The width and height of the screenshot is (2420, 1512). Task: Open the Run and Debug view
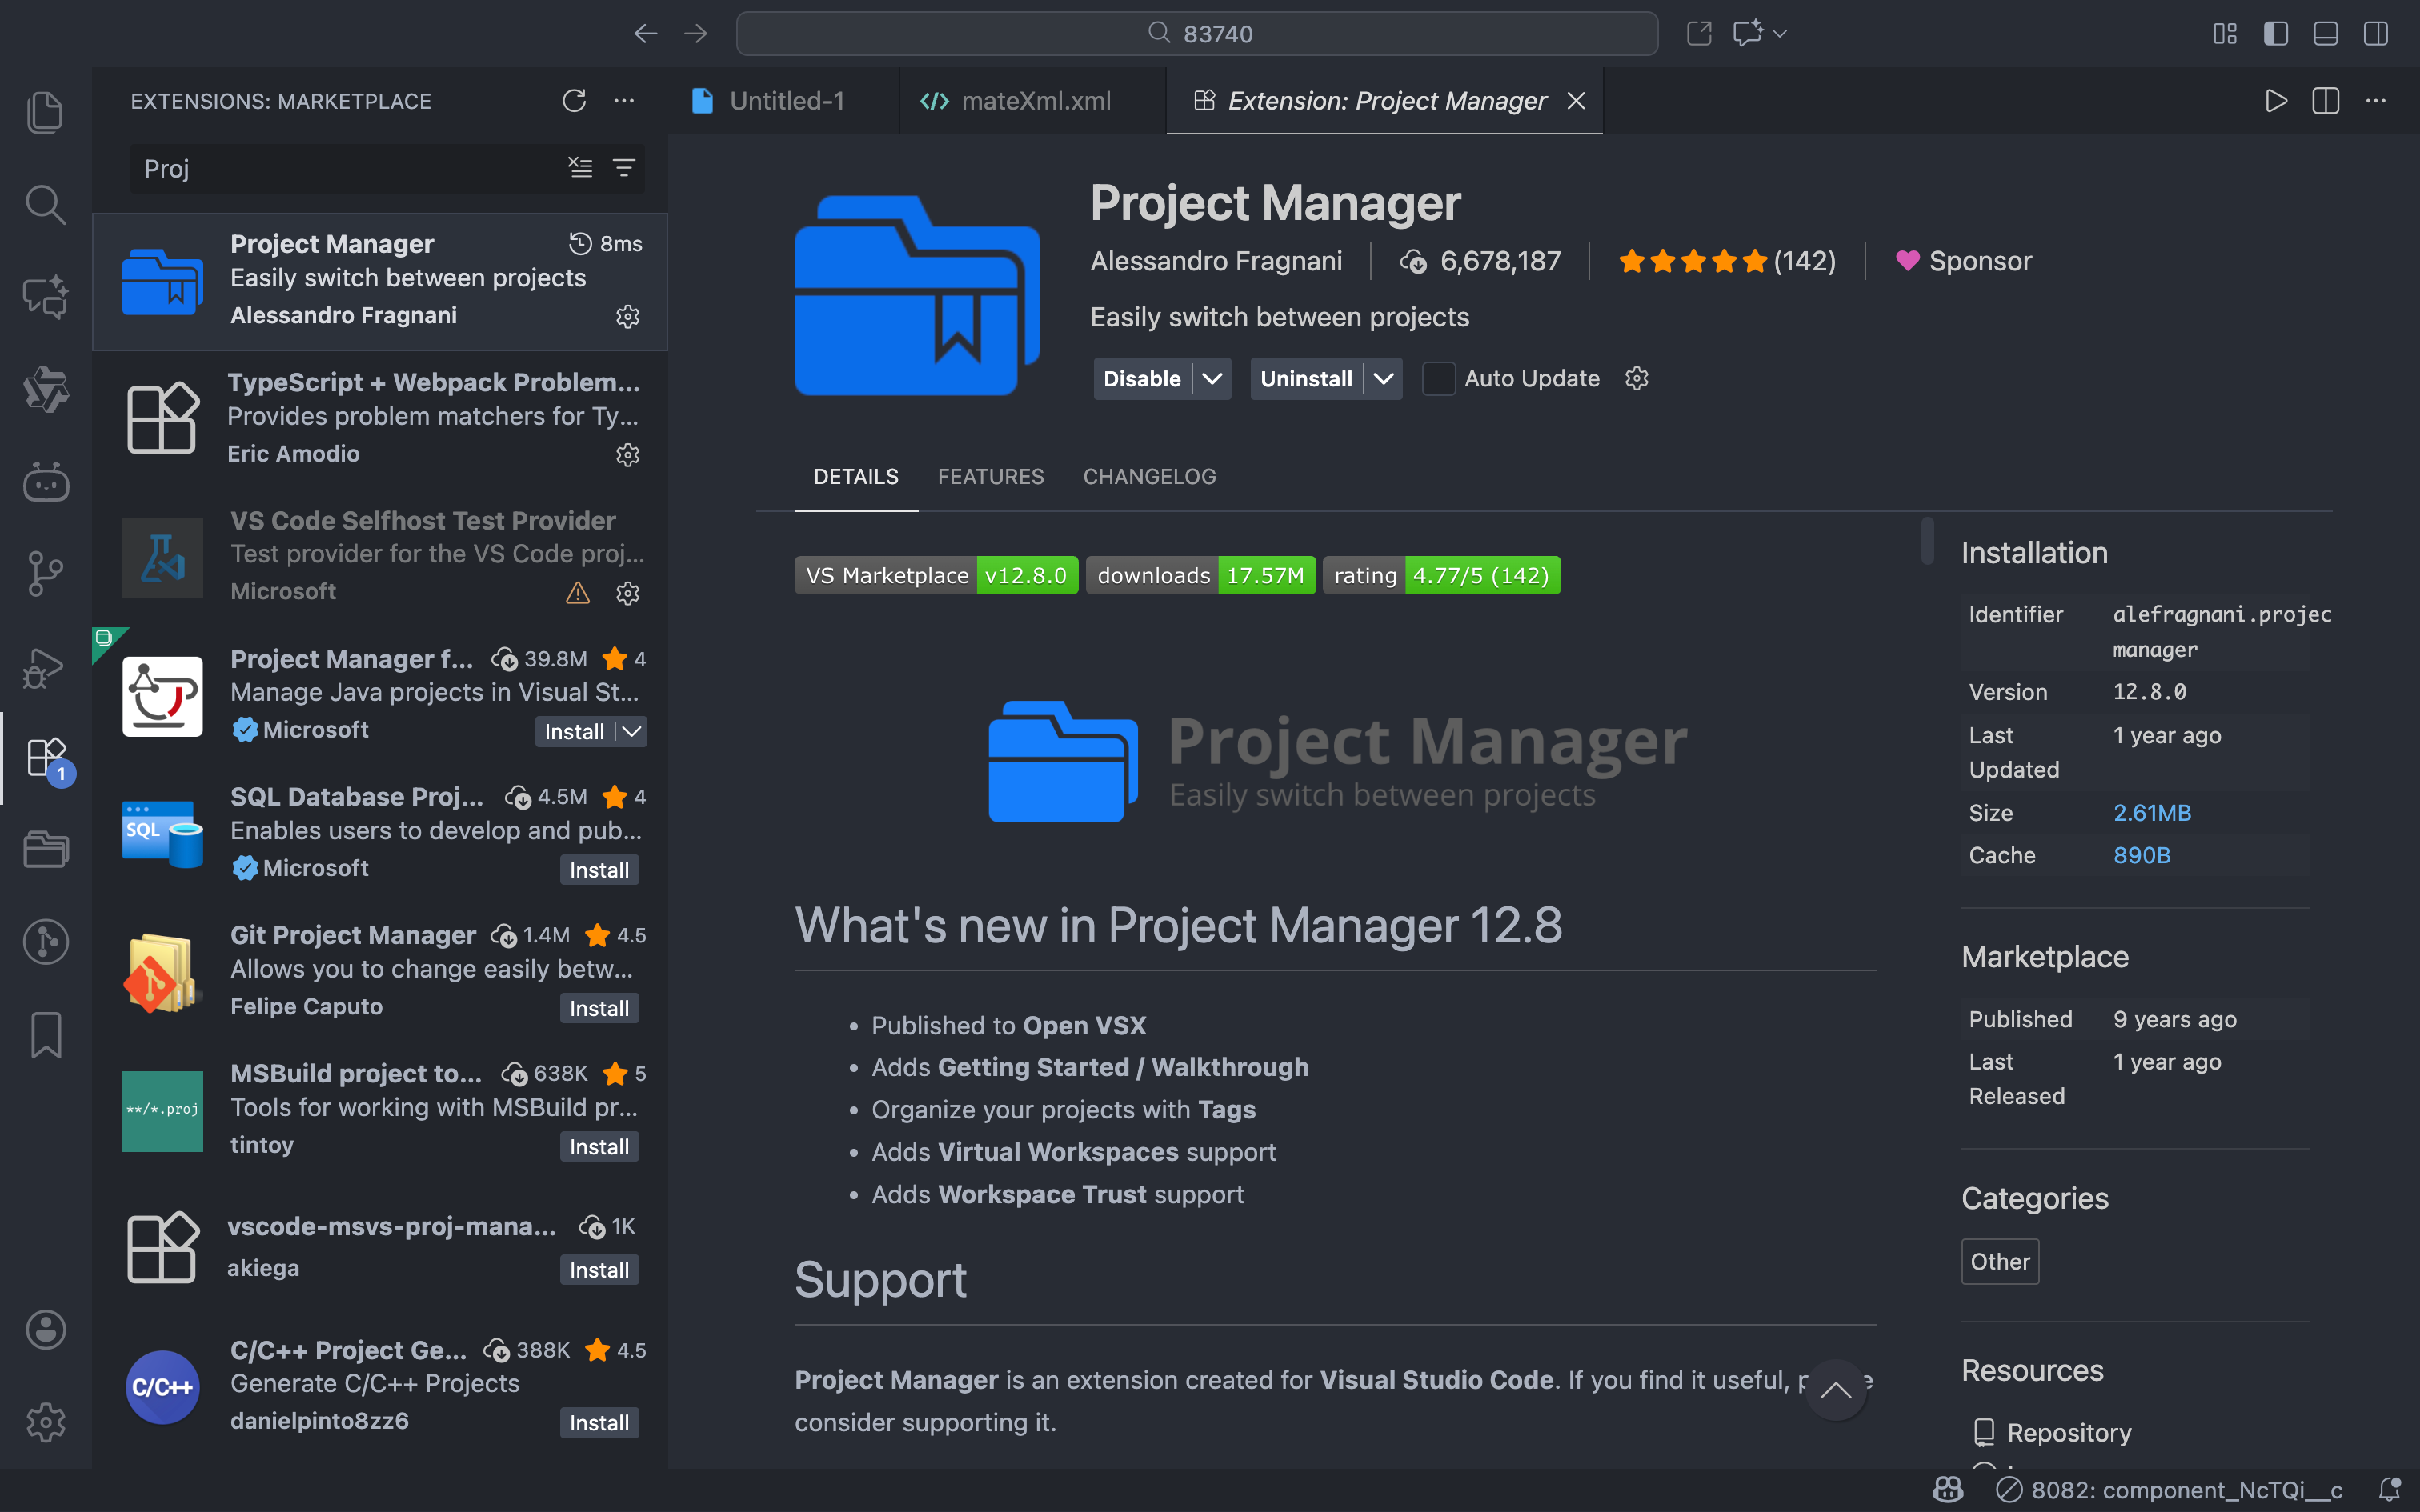click(45, 666)
